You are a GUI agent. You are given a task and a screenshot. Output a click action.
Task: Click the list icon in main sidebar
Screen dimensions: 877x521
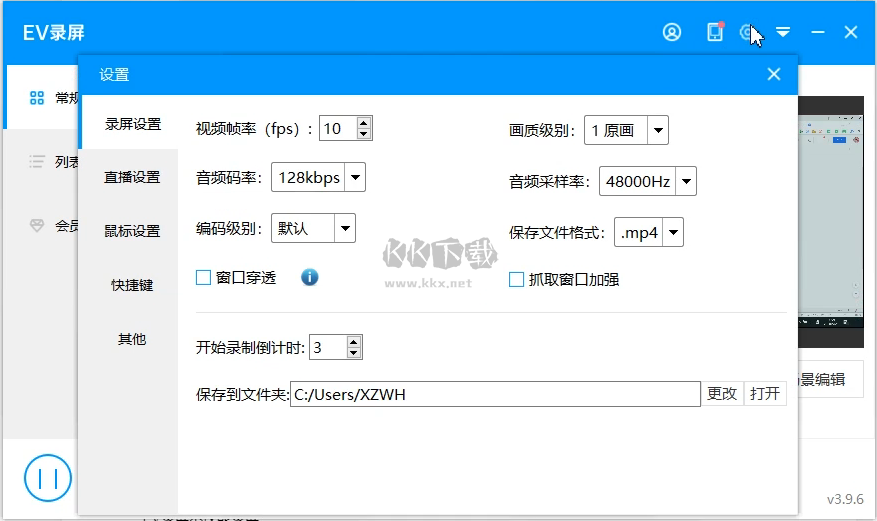[x=37, y=162]
